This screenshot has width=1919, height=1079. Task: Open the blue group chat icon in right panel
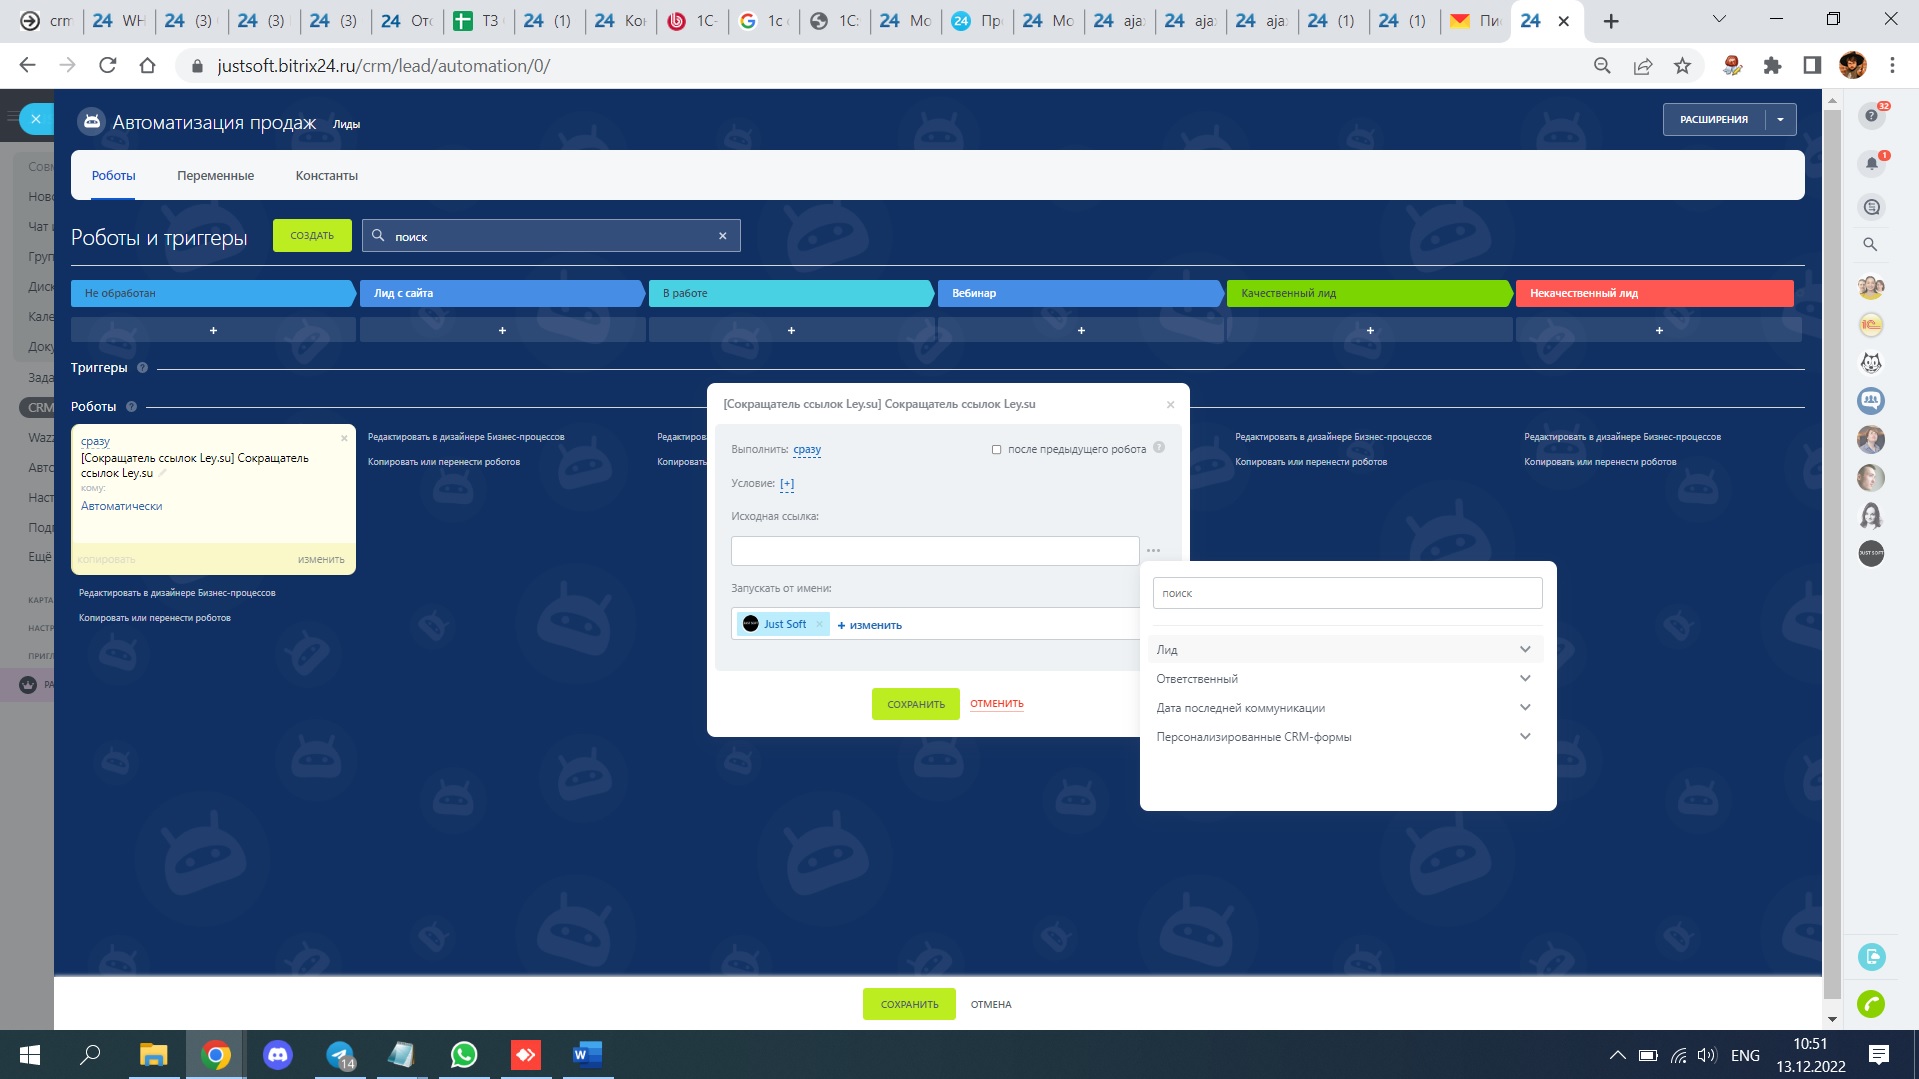1871,401
